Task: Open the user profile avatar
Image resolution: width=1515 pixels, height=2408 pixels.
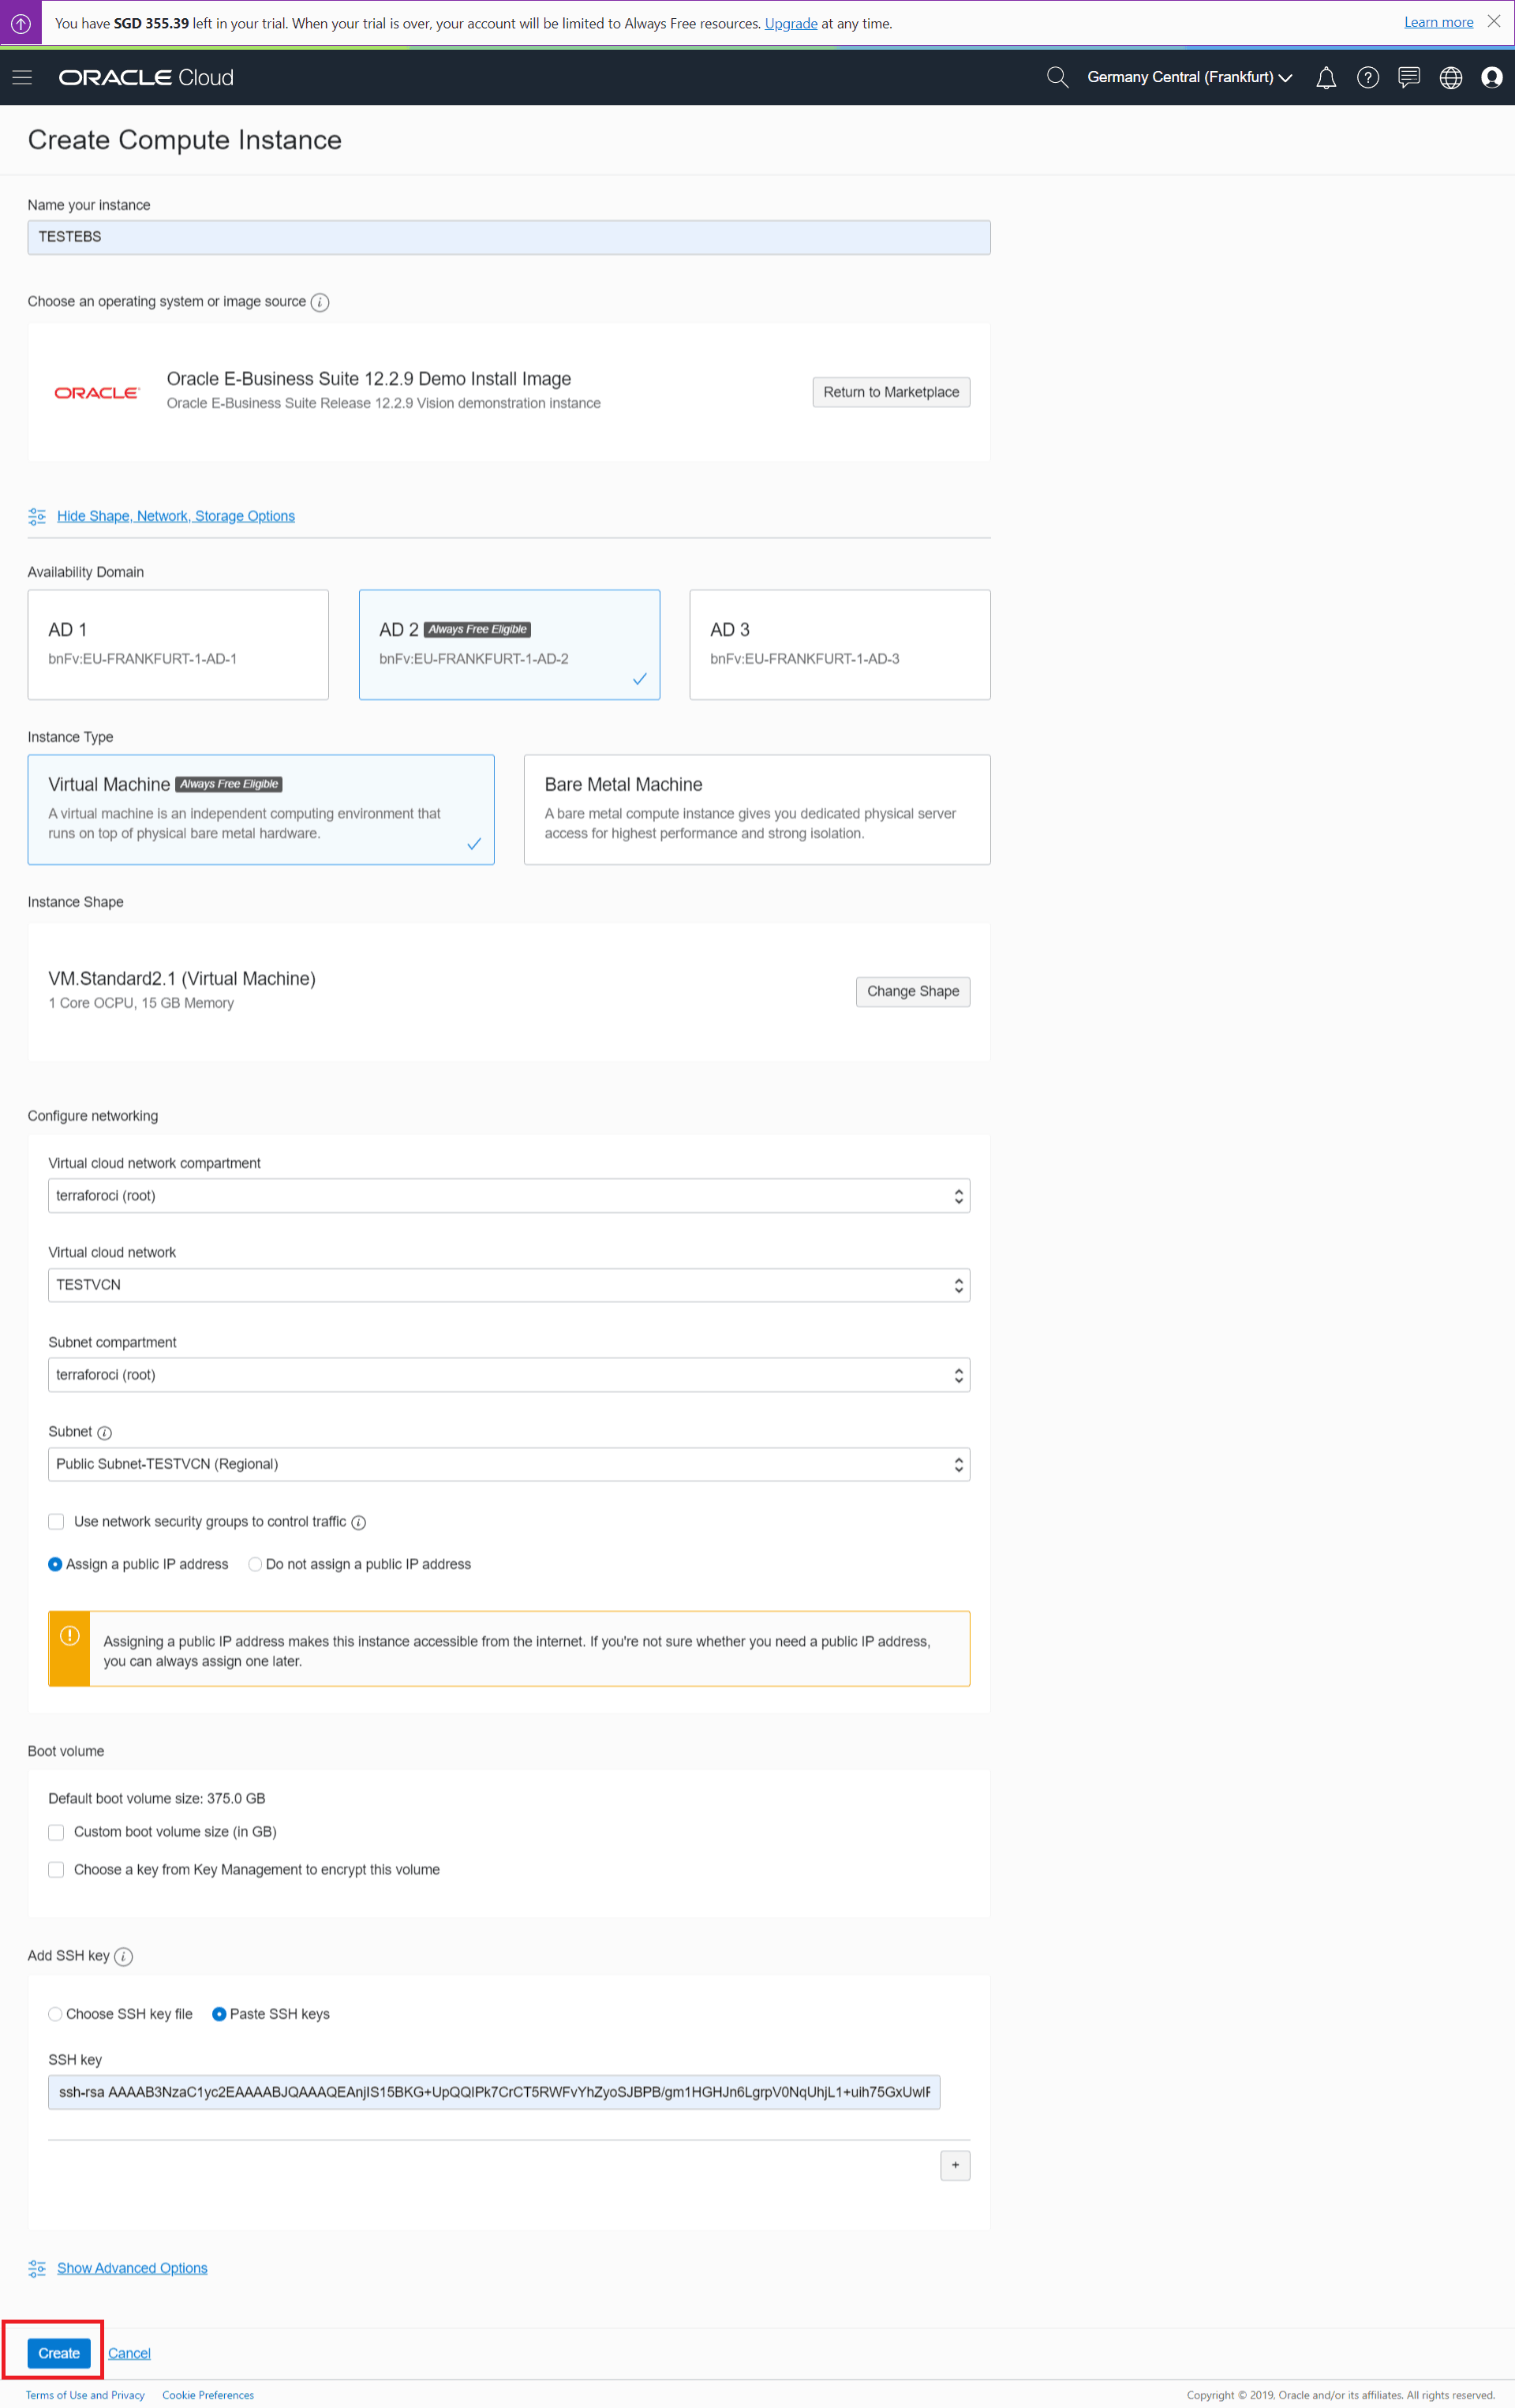Action: click(1492, 77)
